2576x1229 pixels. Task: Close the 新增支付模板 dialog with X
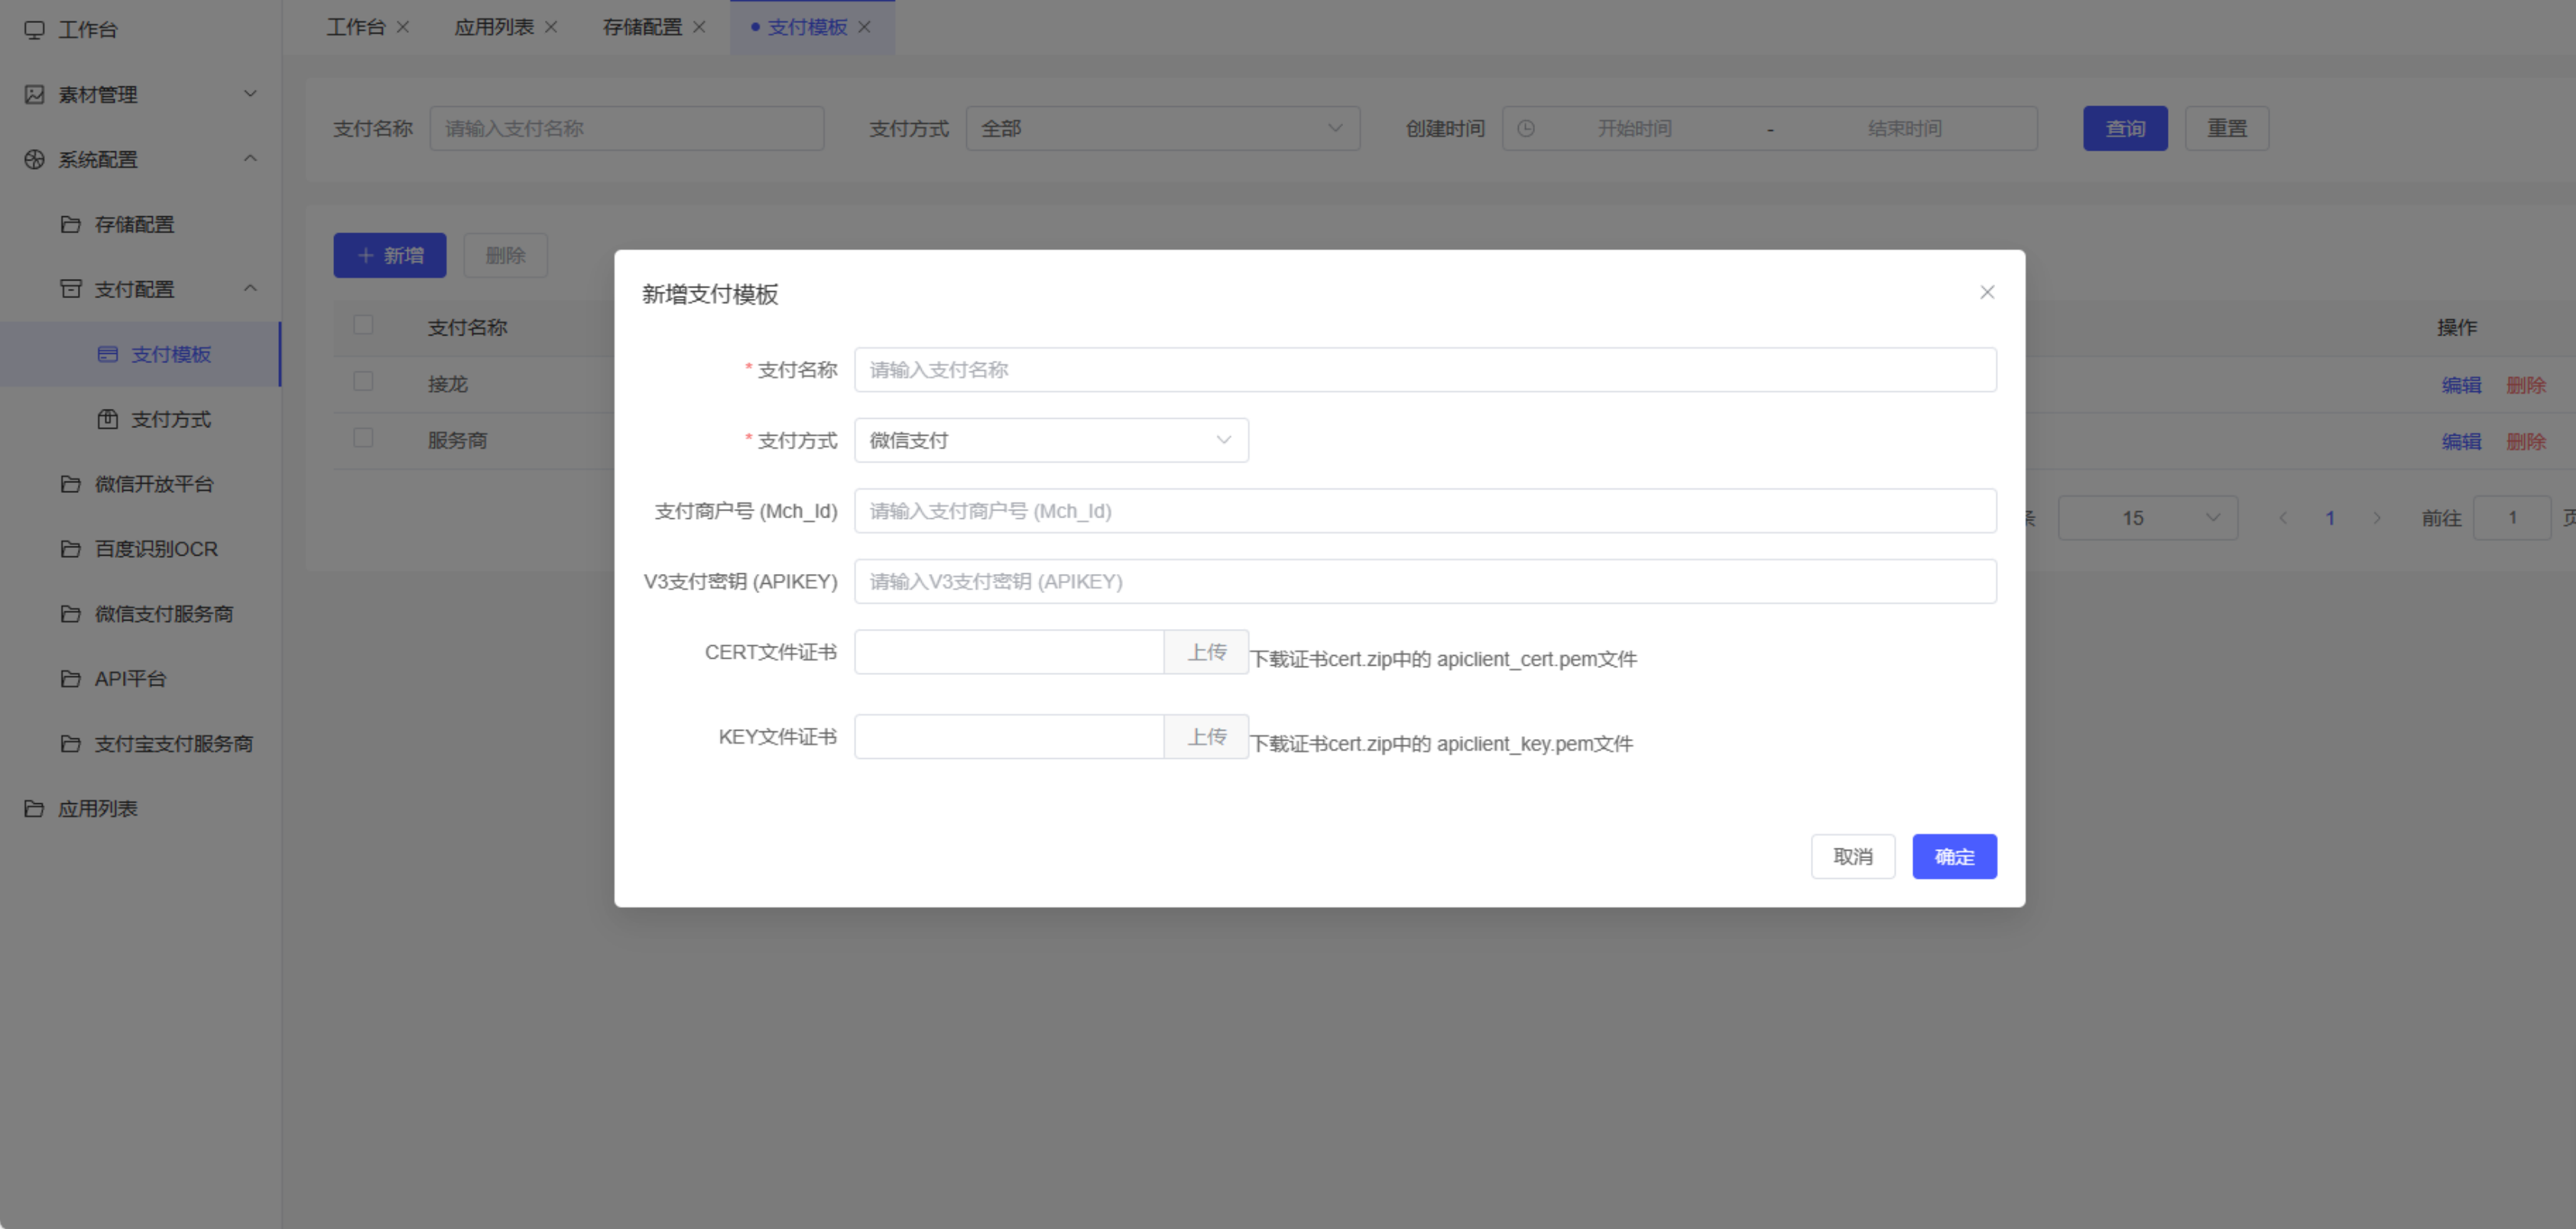pyautogui.click(x=1987, y=292)
